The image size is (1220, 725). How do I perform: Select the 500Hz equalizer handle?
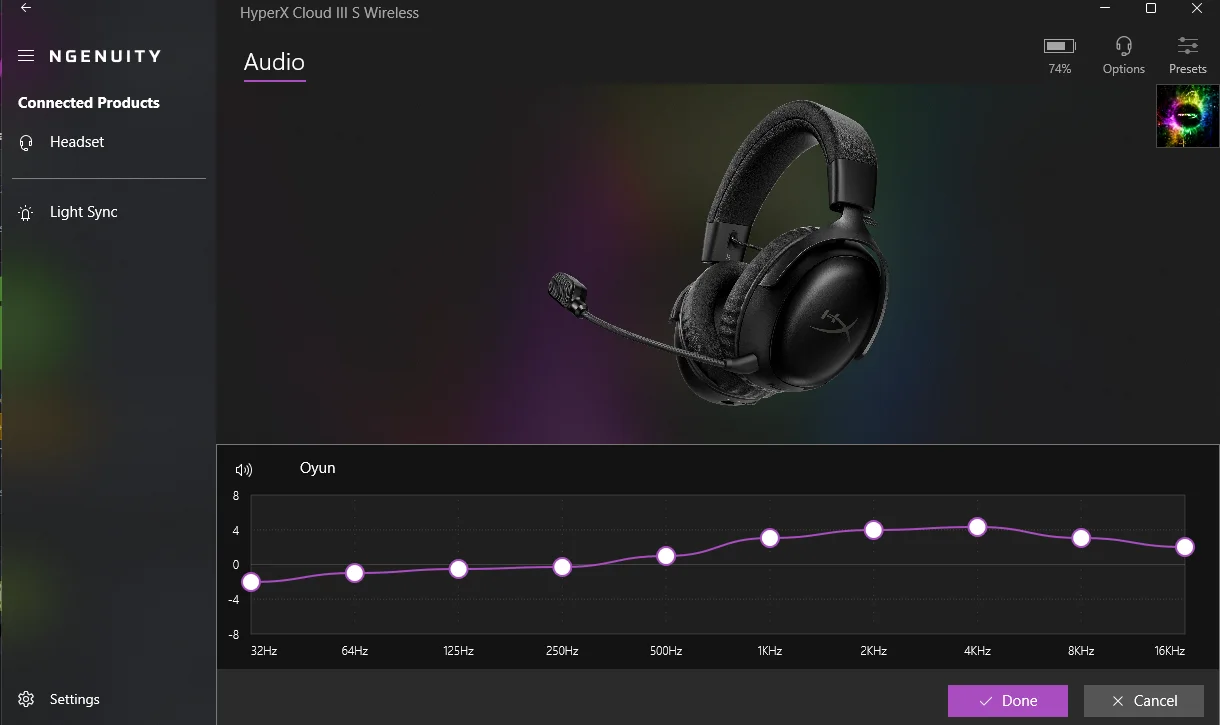666,556
